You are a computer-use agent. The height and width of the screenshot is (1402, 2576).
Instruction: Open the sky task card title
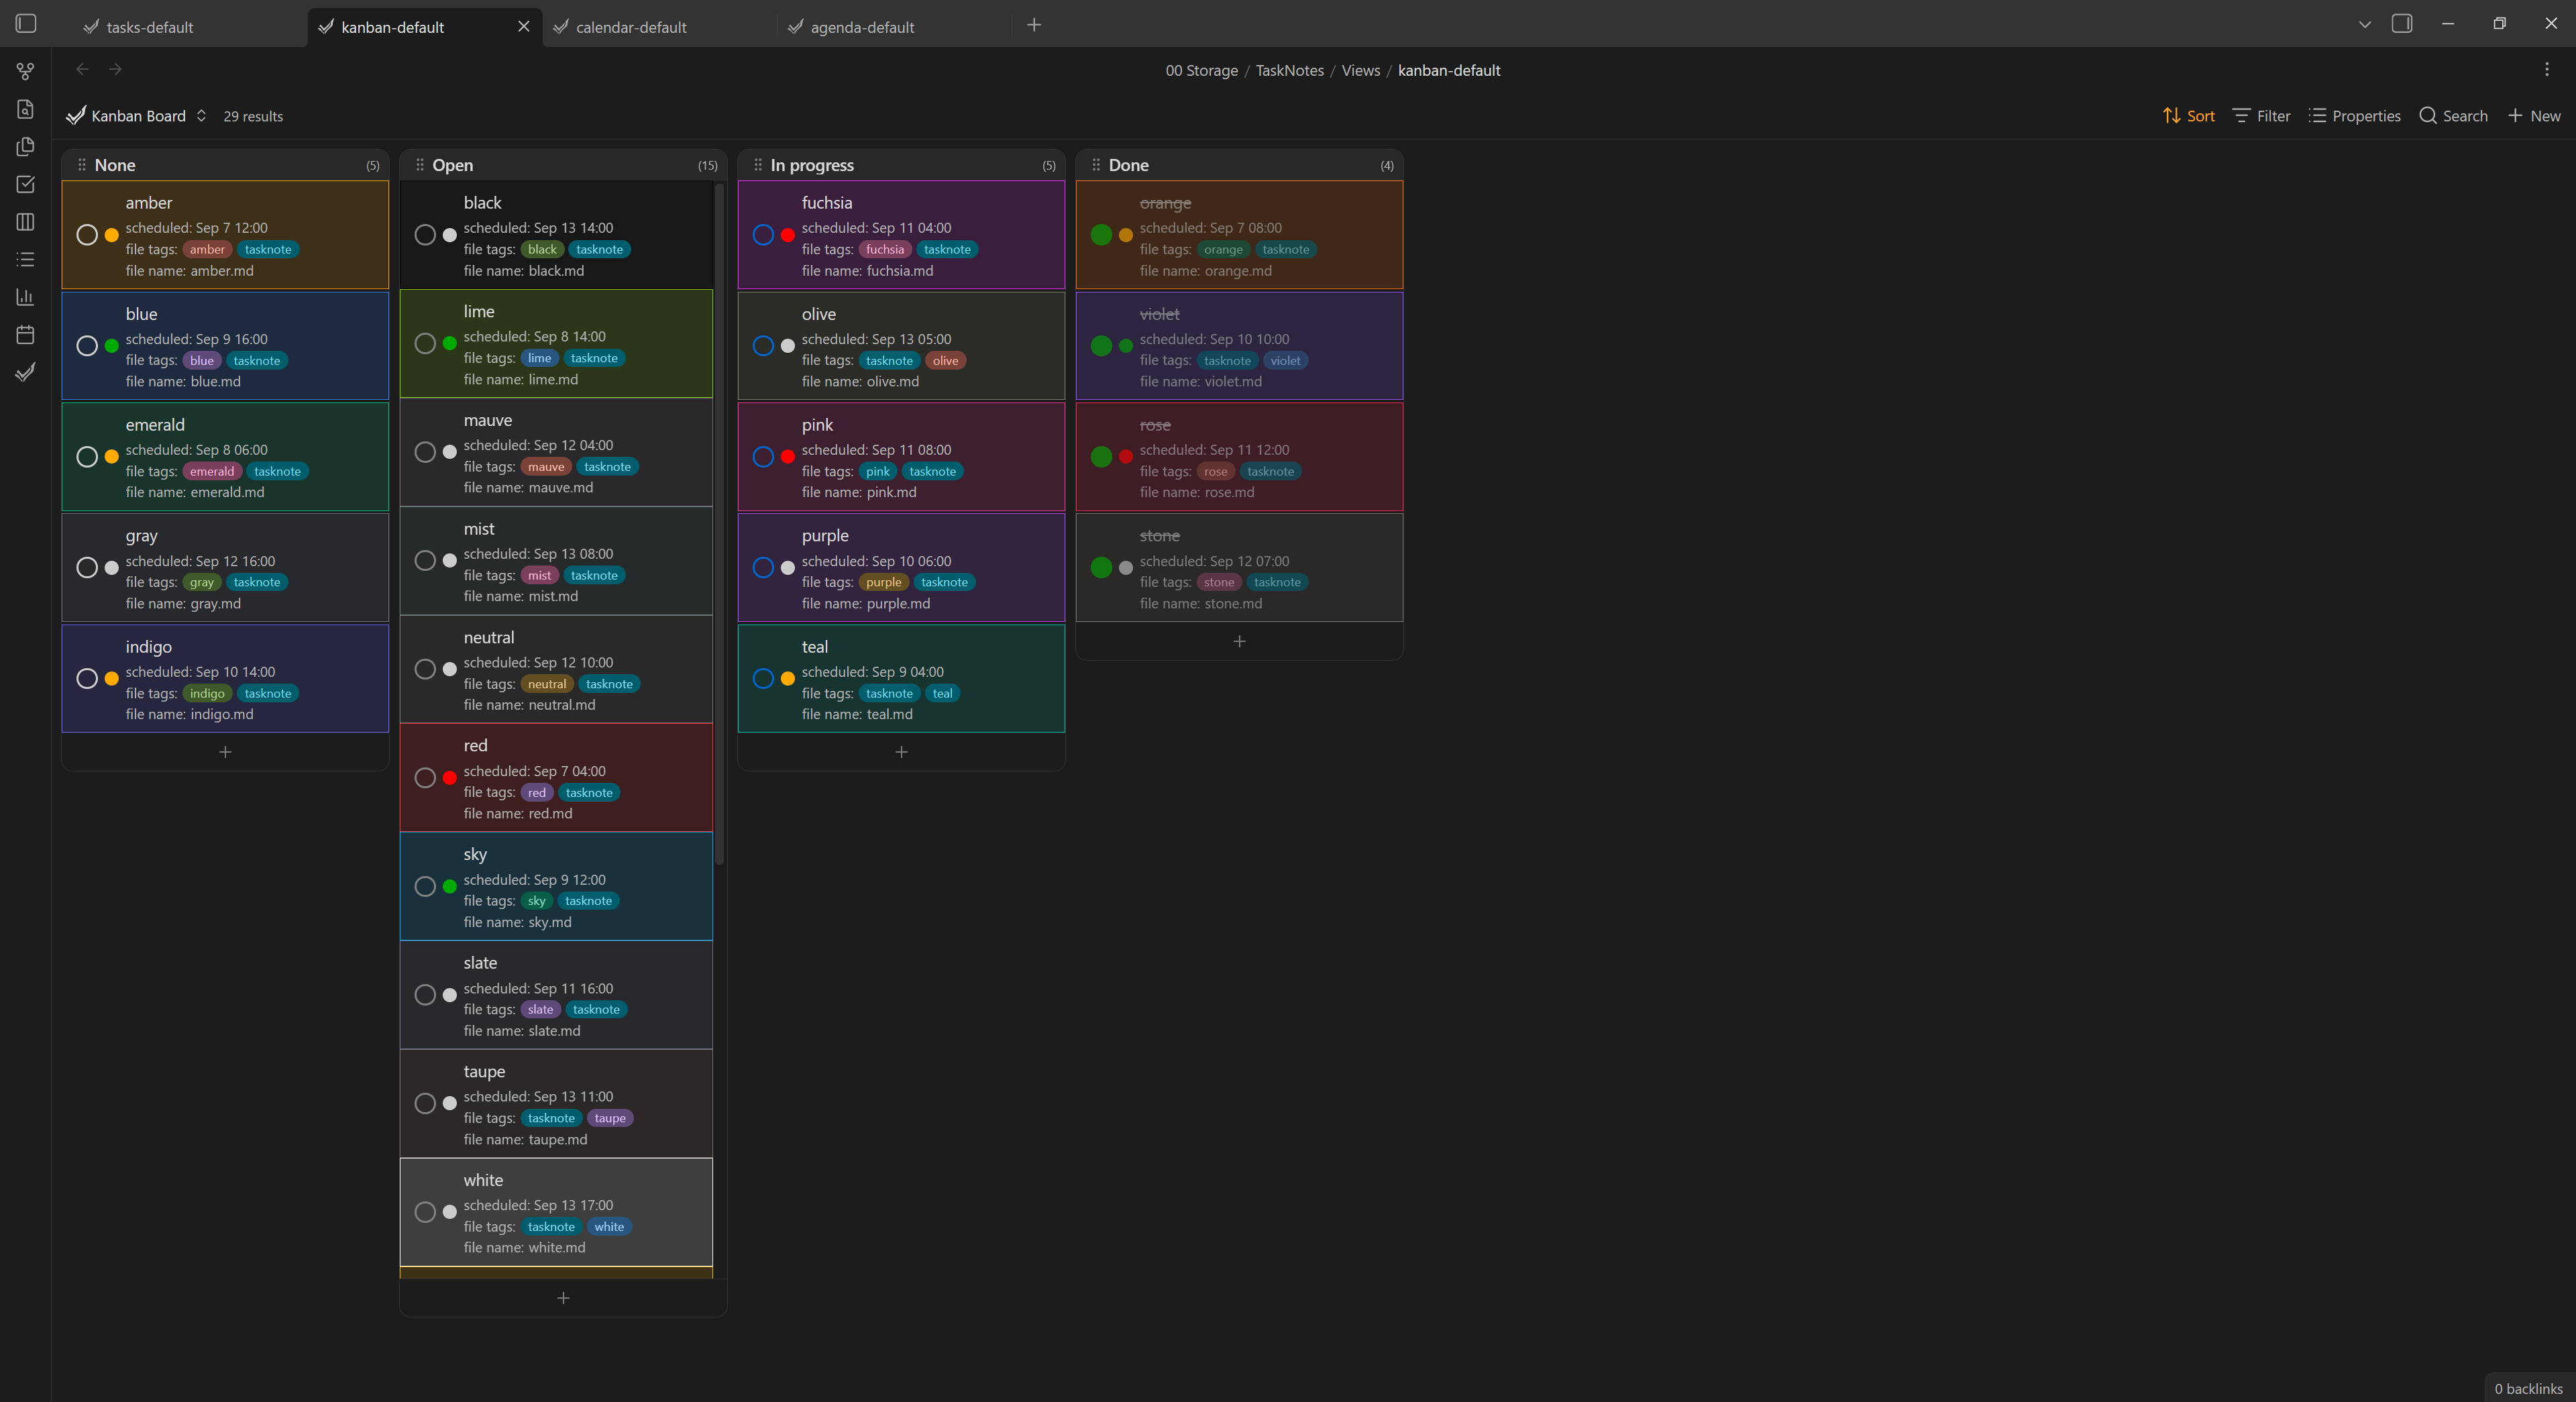pos(475,854)
